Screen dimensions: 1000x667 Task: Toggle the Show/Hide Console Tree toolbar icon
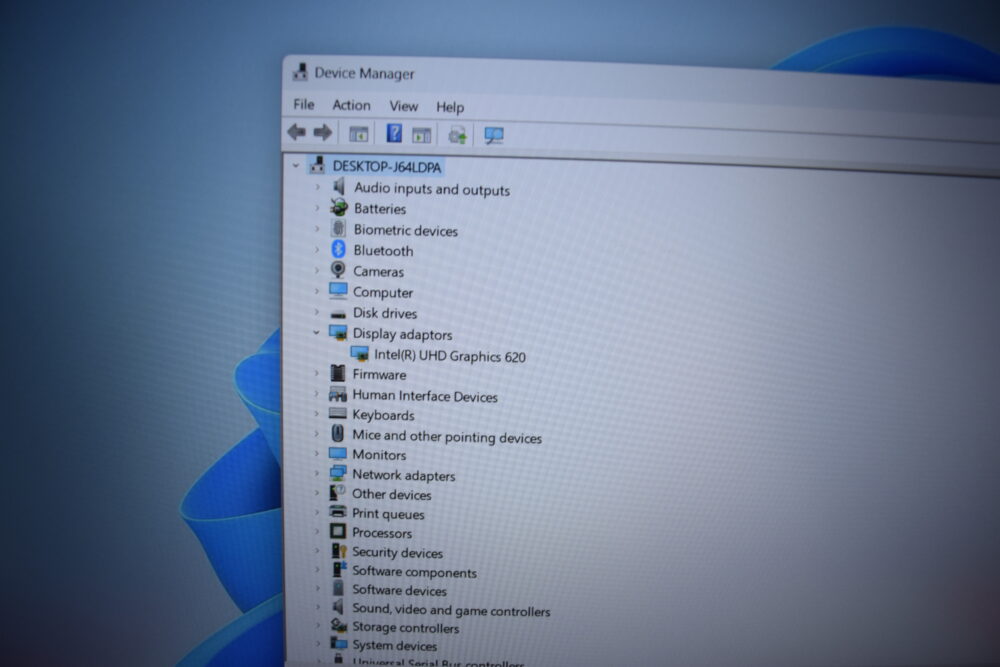[x=358, y=134]
